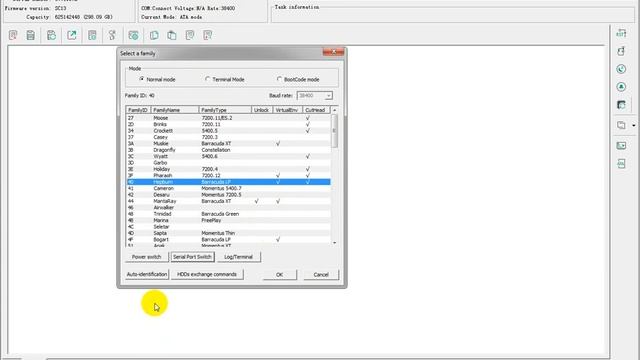Select the Pharaoh 7200.12 row

pyautogui.click(x=228, y=176)
